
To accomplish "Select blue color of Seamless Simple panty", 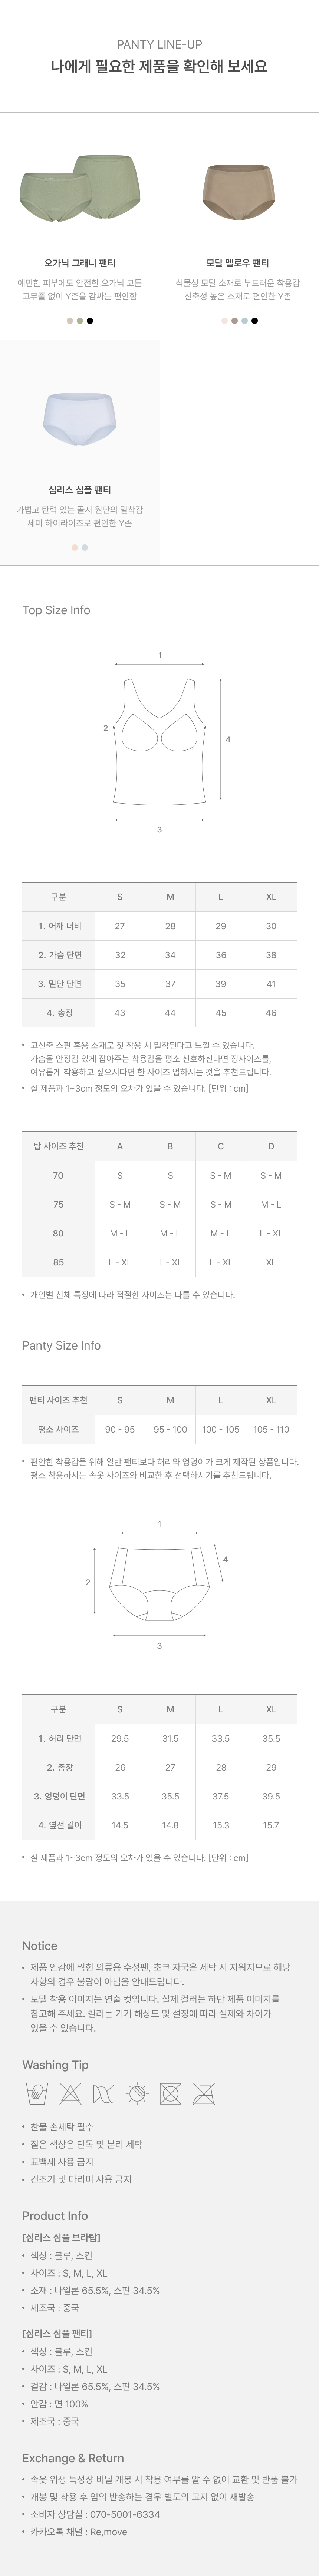I will click(85, 548).
